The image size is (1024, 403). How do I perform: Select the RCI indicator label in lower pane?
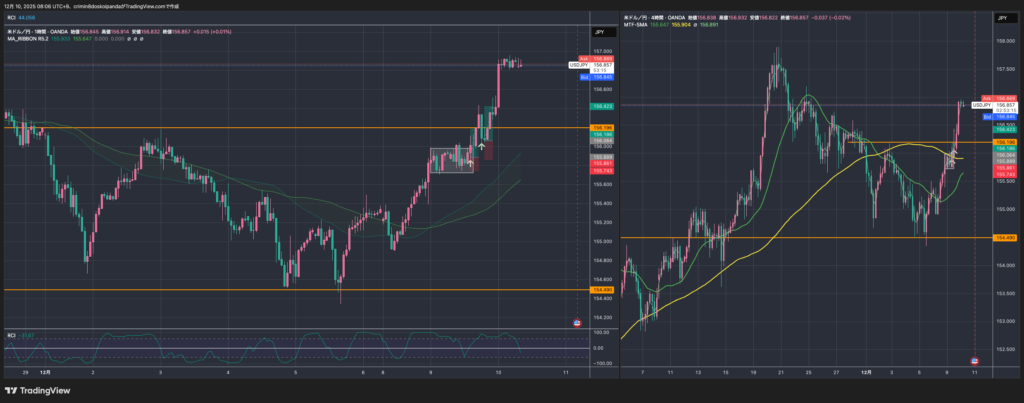(x=12, y=334)
